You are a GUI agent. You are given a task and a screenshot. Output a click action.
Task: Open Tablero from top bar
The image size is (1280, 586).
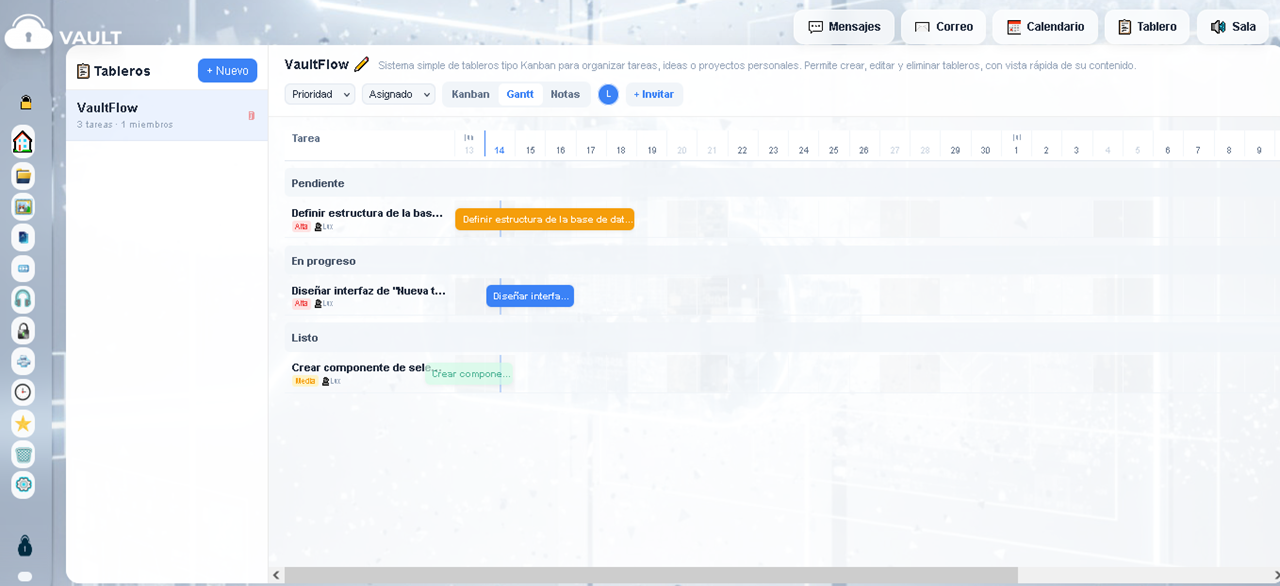tap(1147, 27)
